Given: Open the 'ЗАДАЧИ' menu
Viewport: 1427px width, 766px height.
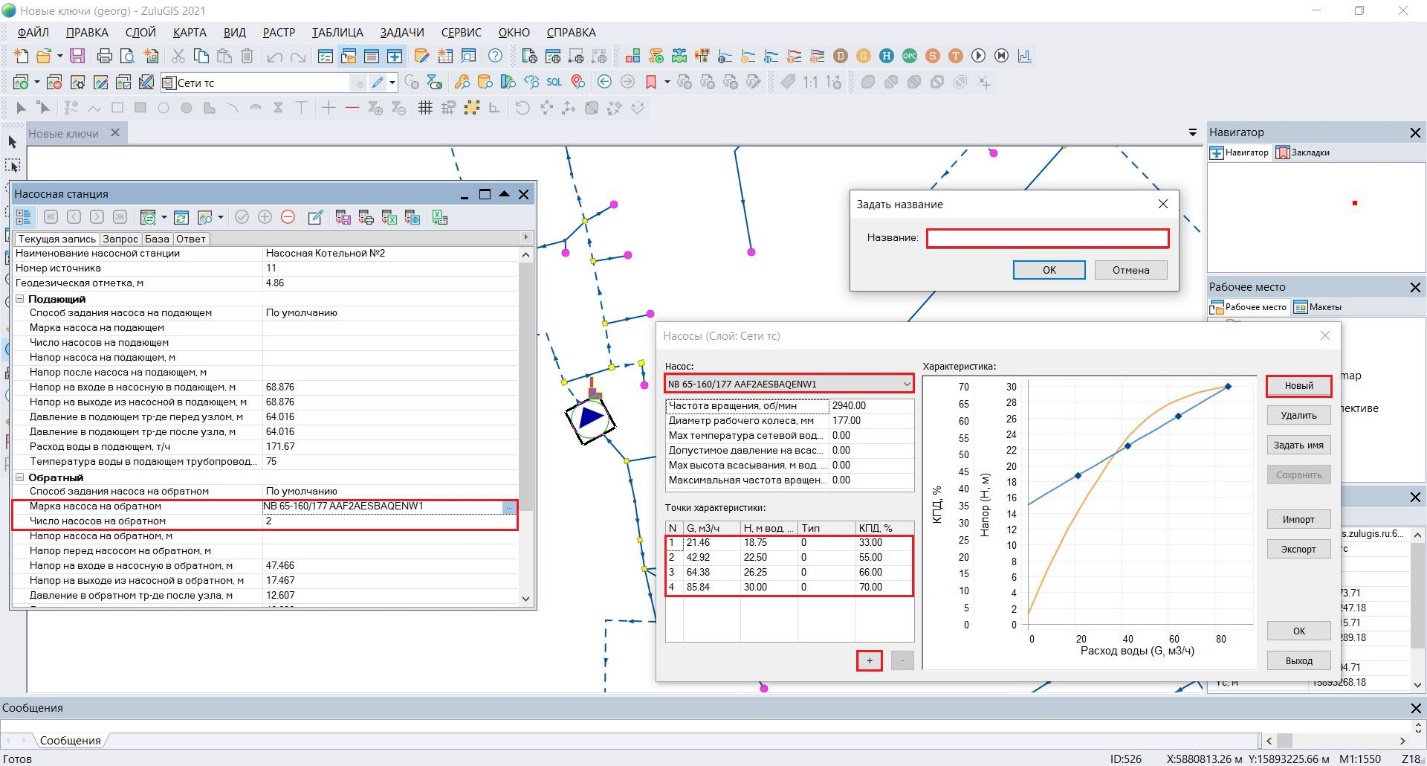Looking at the screenshot, I should 400,32.
